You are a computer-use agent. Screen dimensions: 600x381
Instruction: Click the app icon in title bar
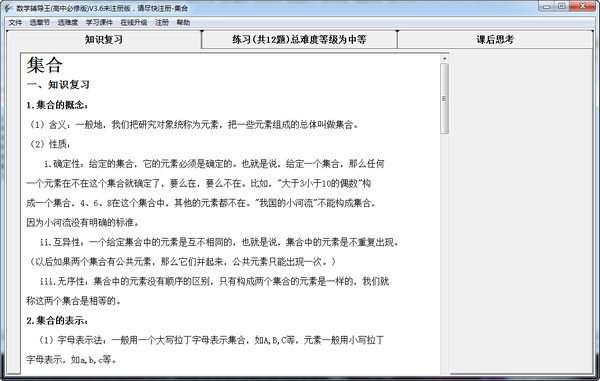pos(8,8)
